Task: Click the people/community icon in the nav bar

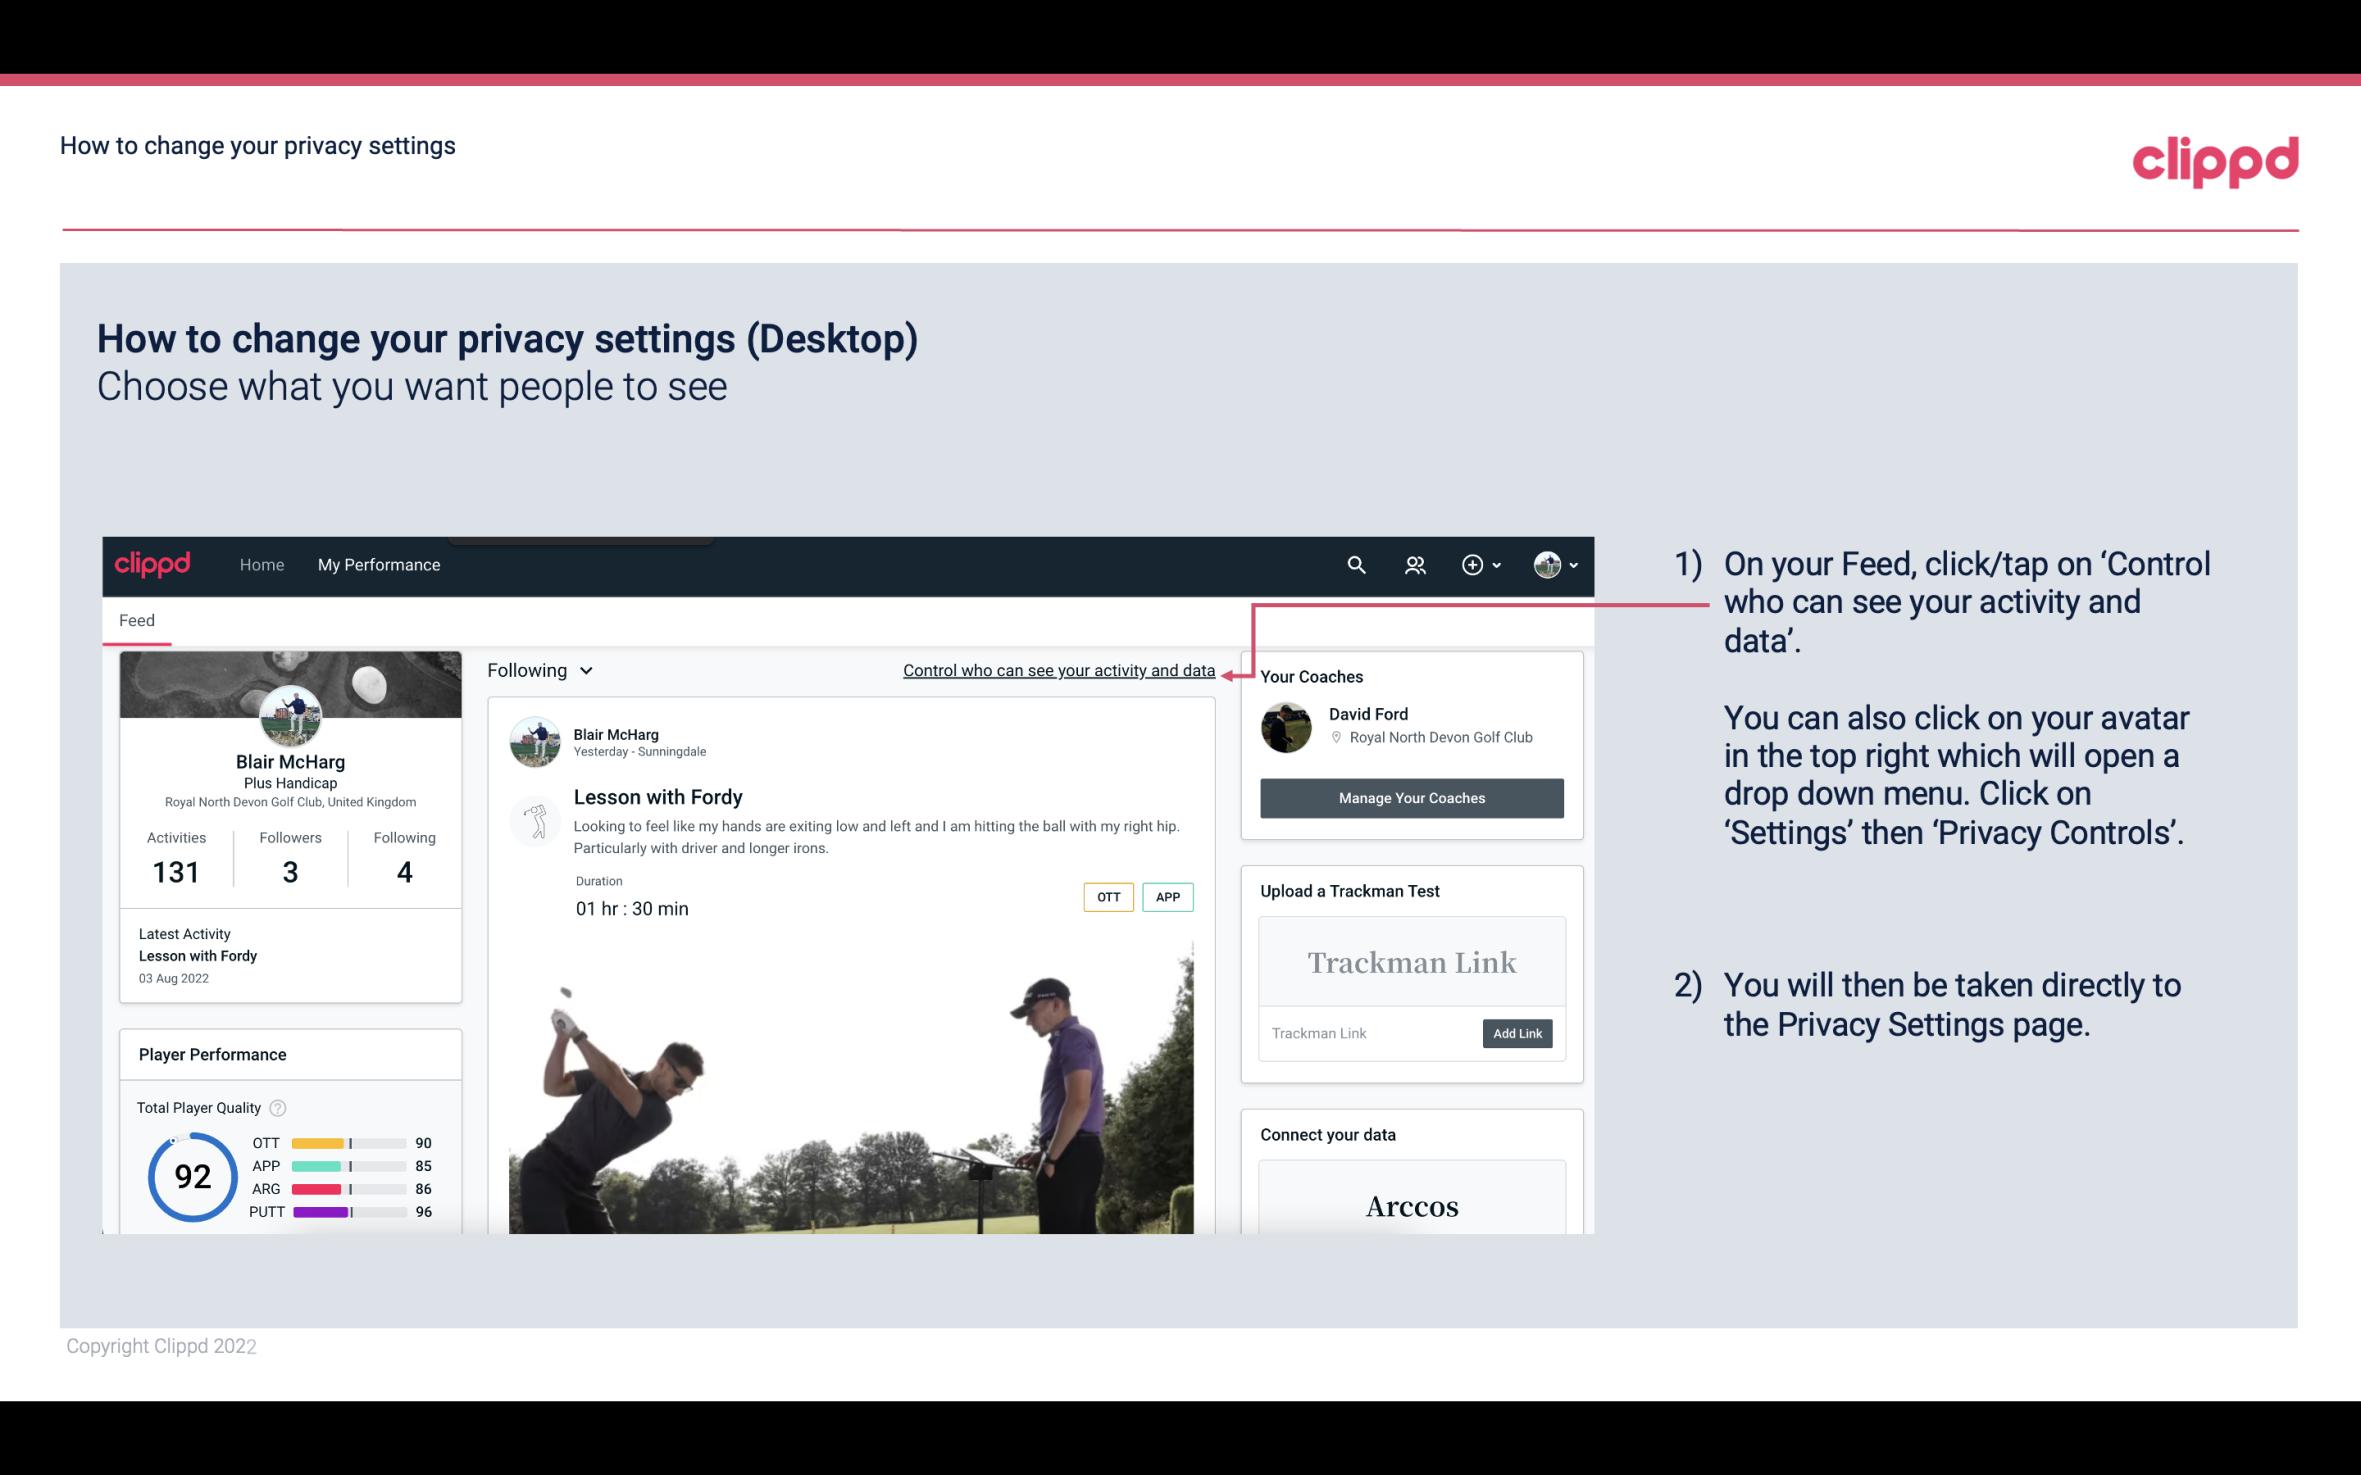Action: pyautogui.click(x=1413, y=564)
